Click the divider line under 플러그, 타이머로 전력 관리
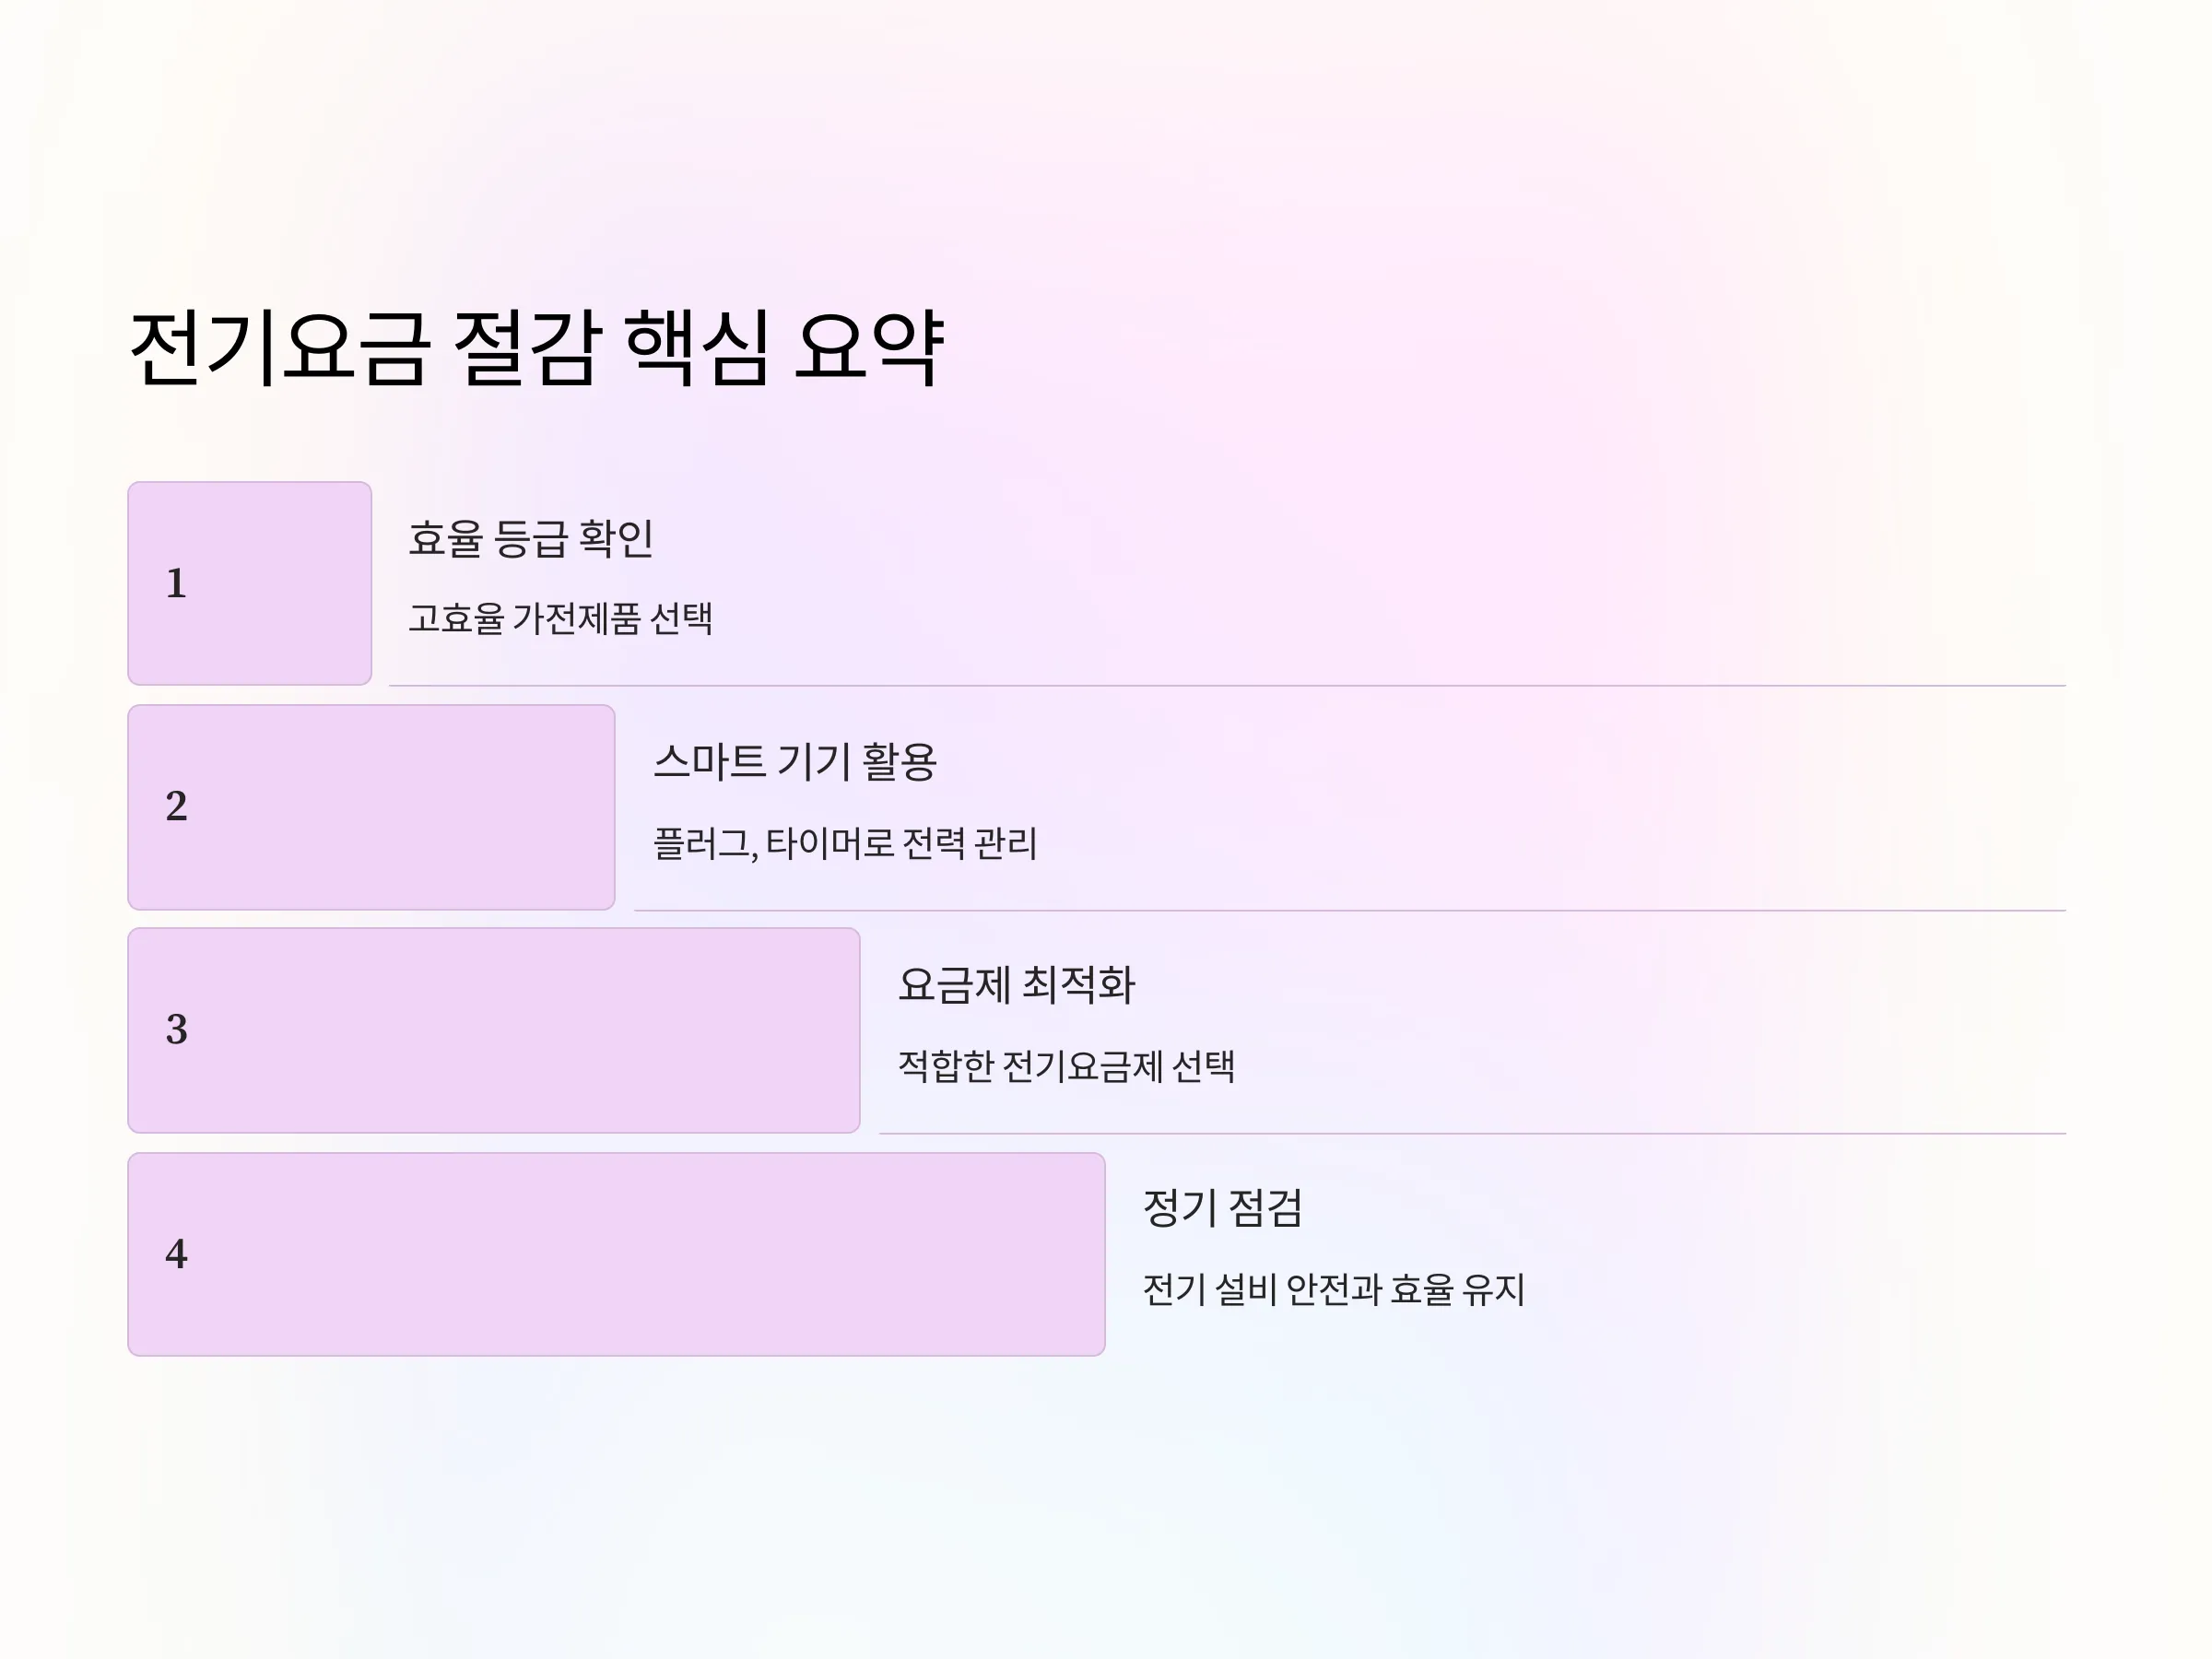The height and width of the screenshot is (1659, 2212). 1350,910
